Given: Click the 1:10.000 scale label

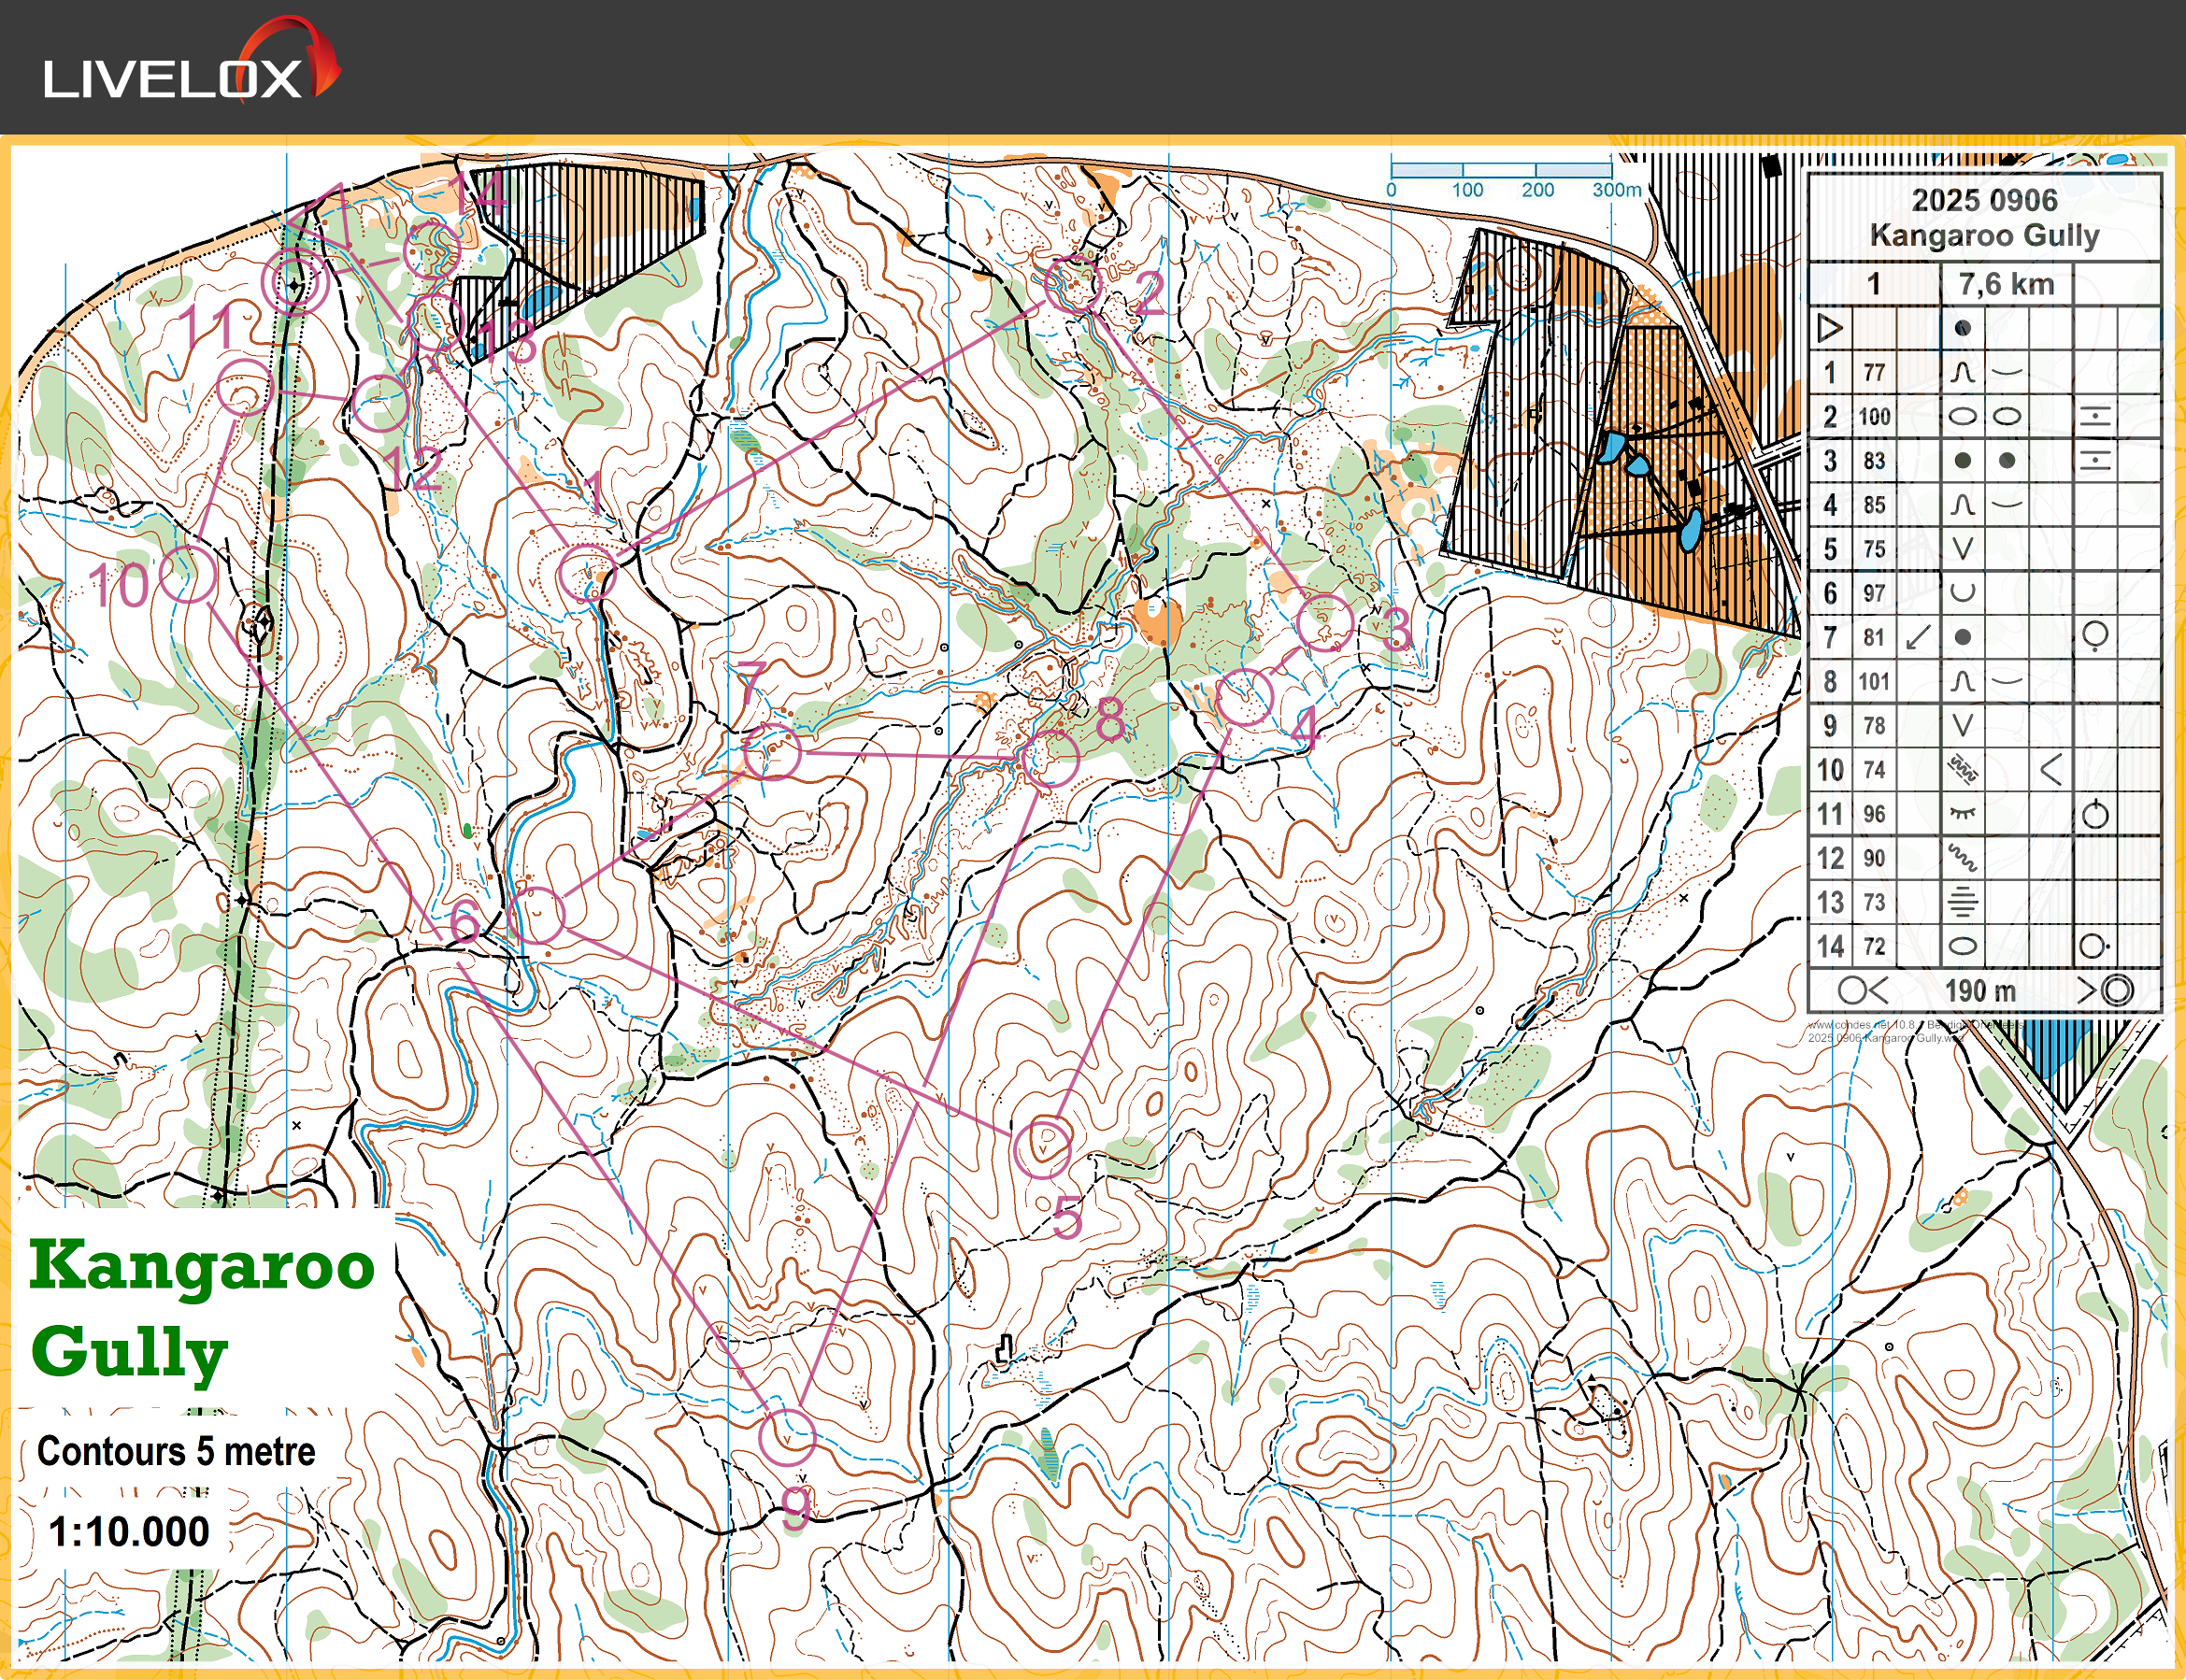Looking at the screenshot, I should 128,1531.
